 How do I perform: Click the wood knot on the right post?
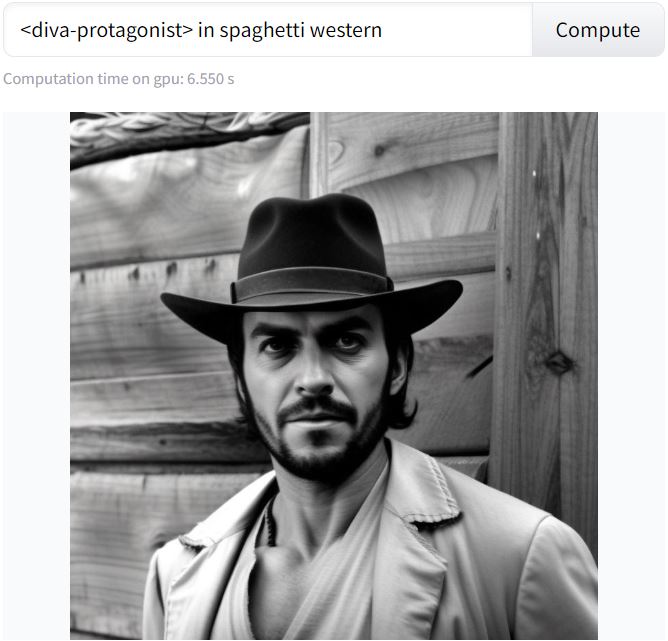tap(558, 363)
